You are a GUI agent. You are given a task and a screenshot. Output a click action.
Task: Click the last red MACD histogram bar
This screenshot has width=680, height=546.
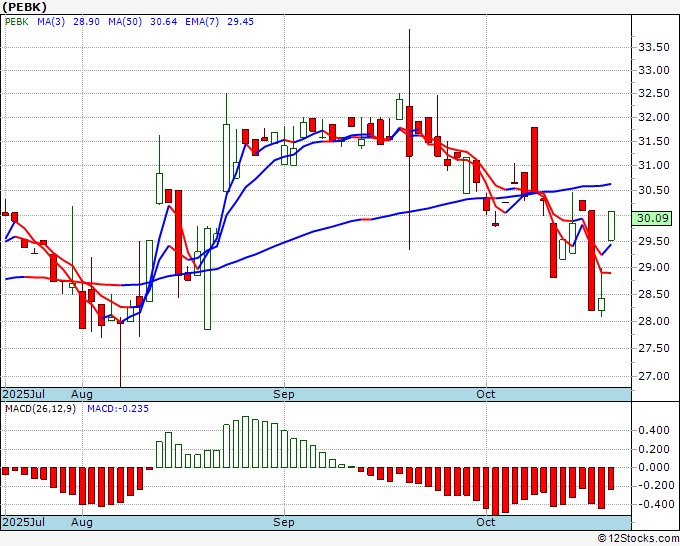tap(611, 479)
